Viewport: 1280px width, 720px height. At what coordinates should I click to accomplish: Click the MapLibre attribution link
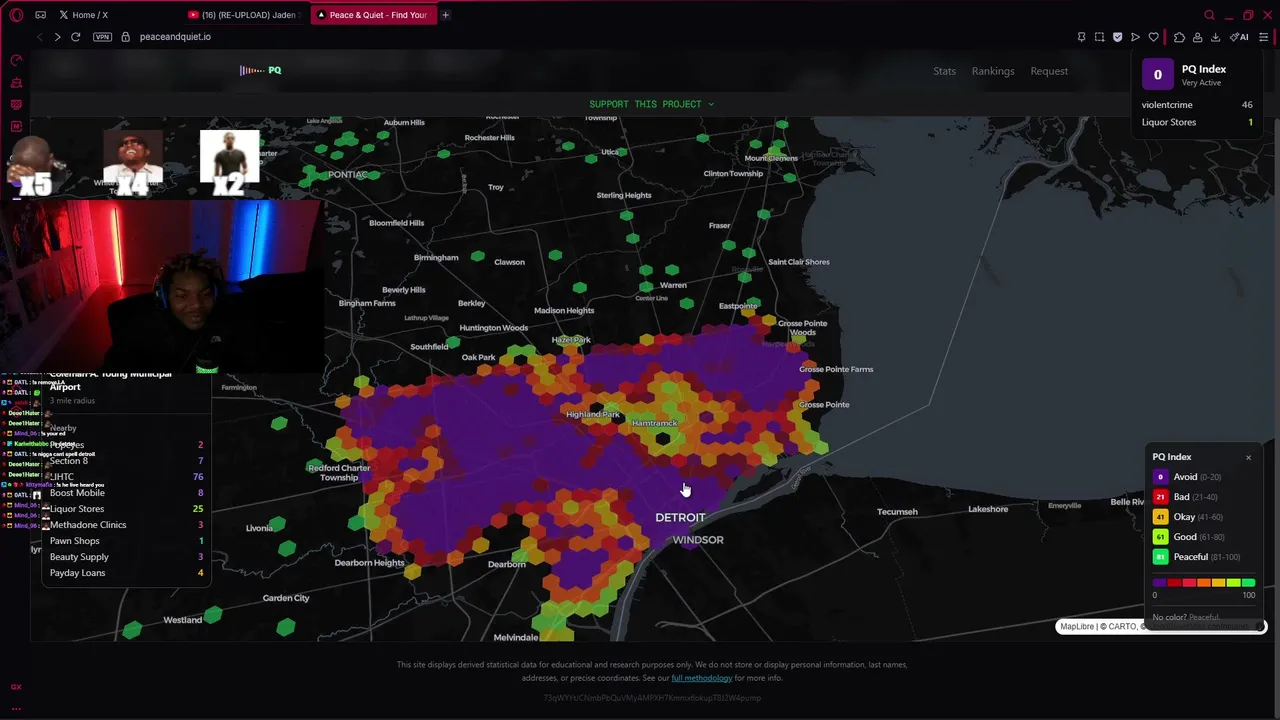point(1077,627)
